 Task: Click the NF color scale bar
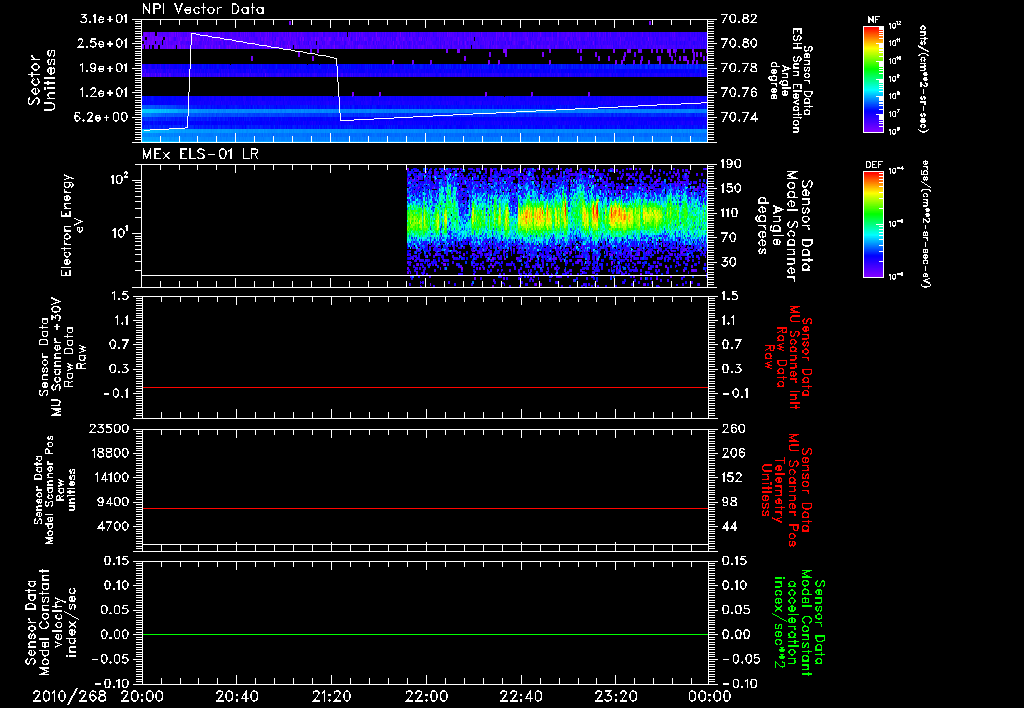point(873,79)
